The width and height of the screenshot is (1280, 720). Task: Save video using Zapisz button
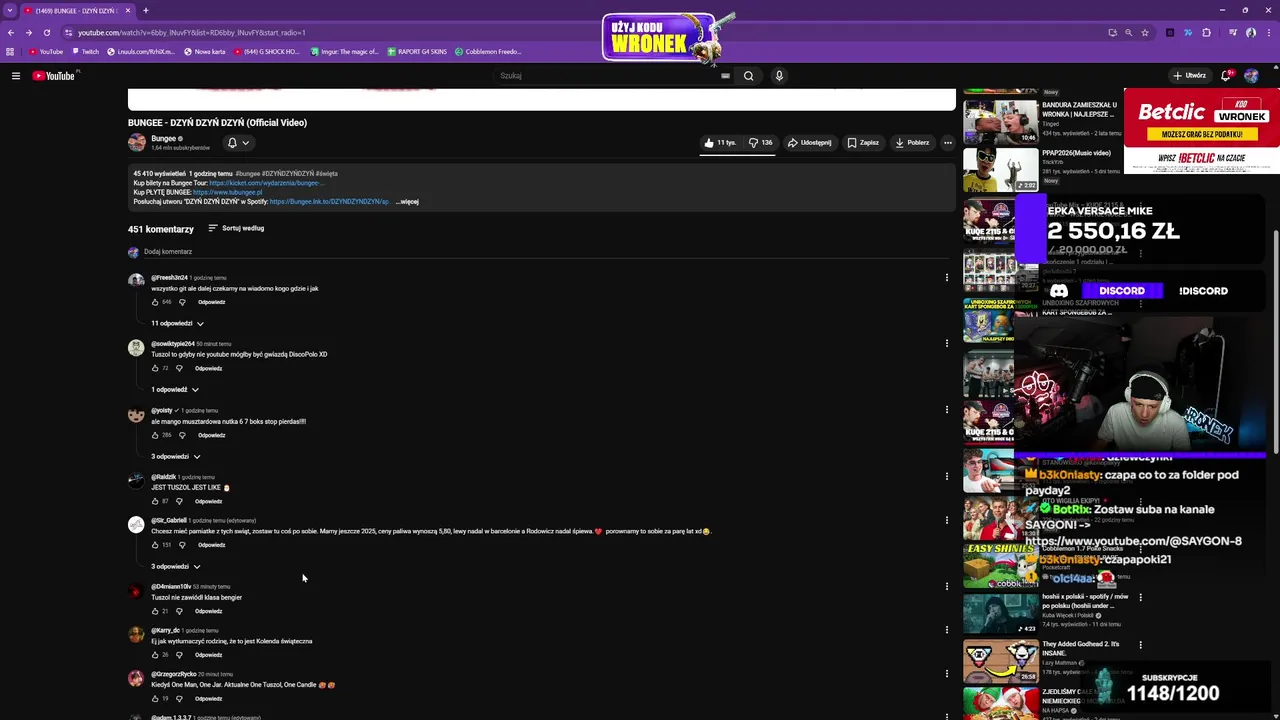pos(863,143)
